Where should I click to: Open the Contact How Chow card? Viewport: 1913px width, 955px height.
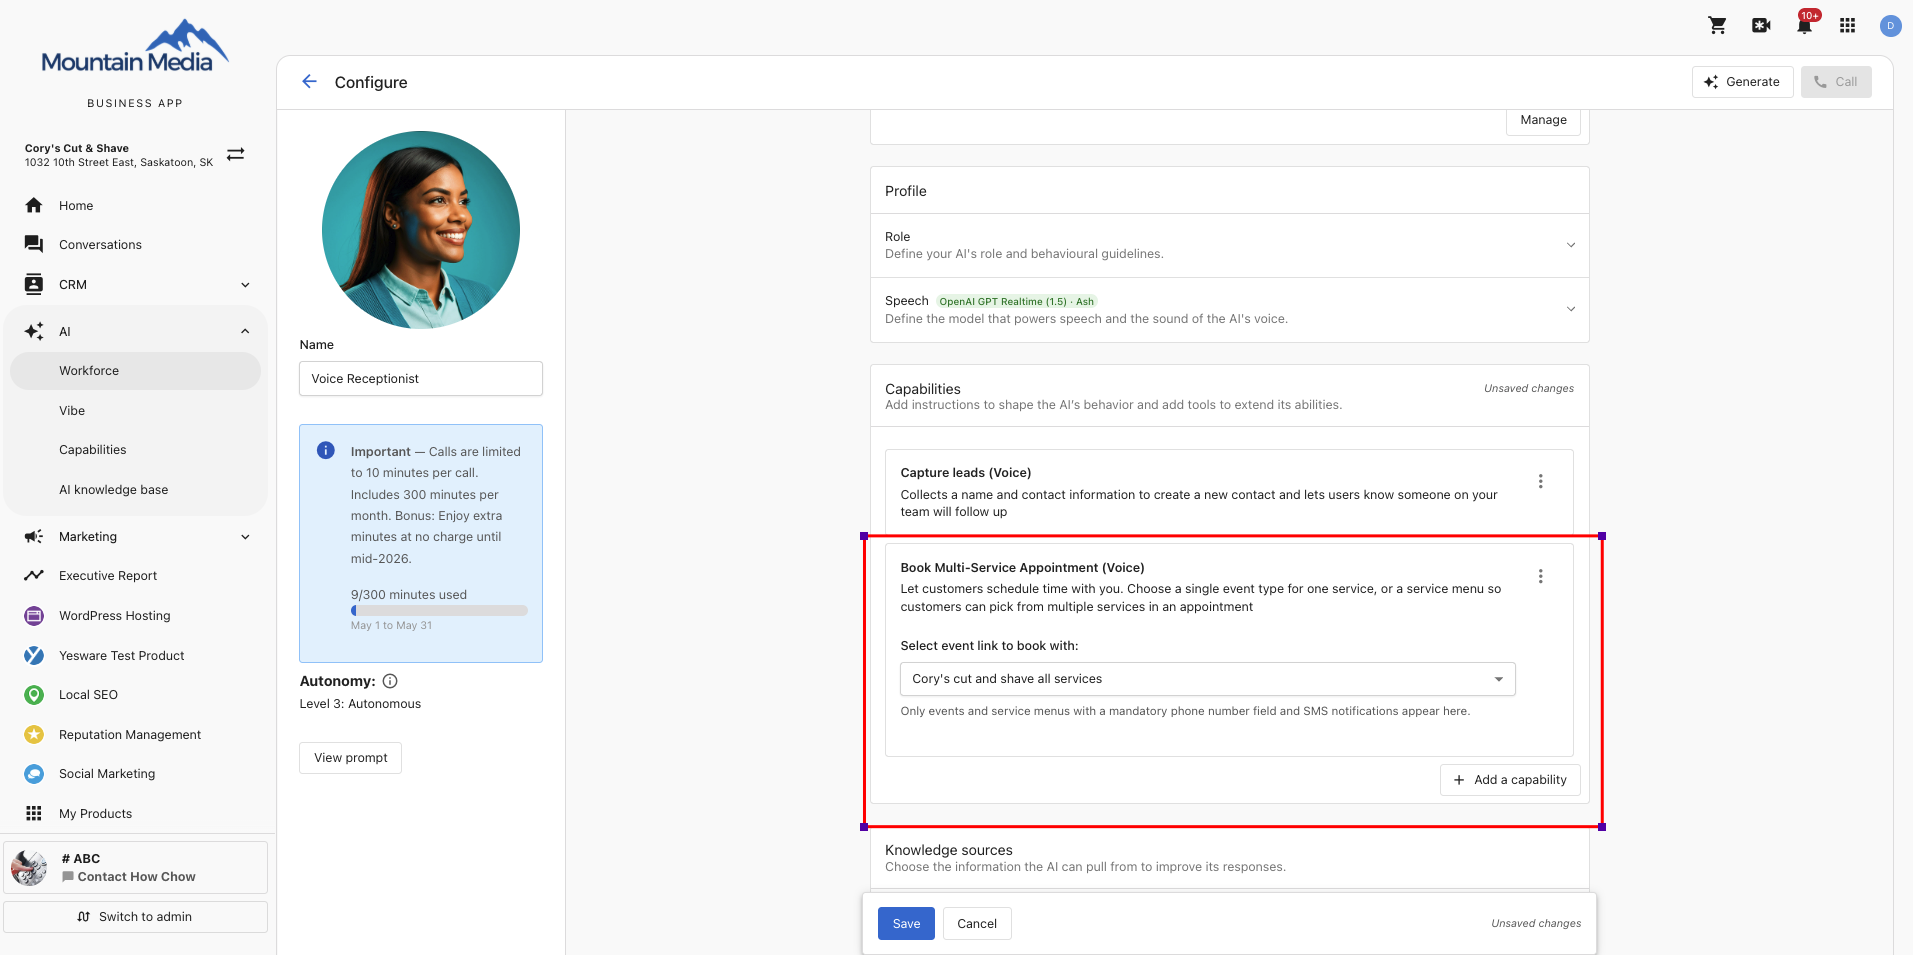(x=135, y=867)
